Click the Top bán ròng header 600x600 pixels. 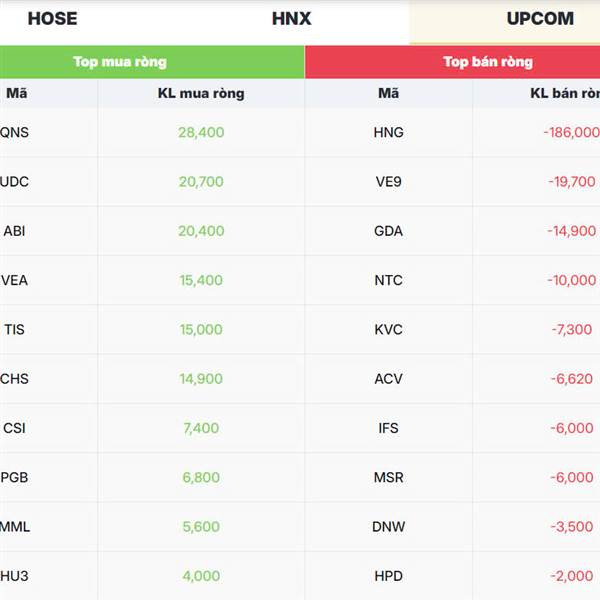coord(488,62)
